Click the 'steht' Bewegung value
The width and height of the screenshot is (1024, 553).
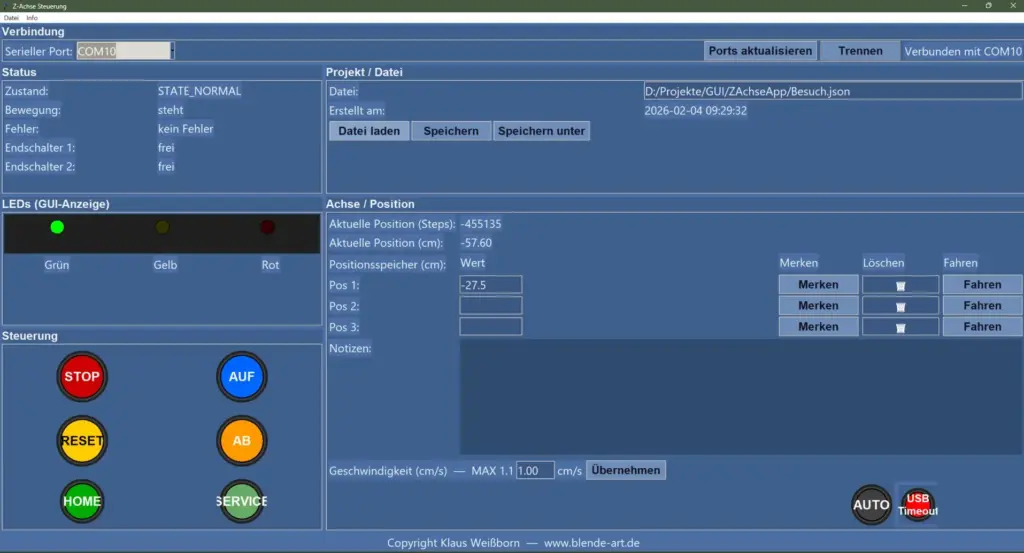170,110
